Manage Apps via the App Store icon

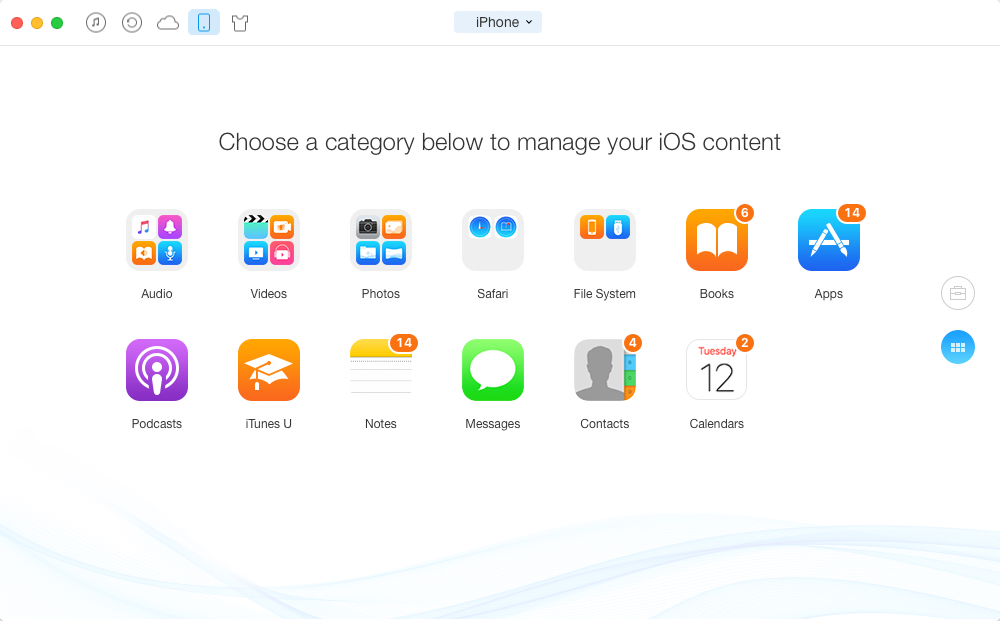pyautogui.click(x=828, y=240)
